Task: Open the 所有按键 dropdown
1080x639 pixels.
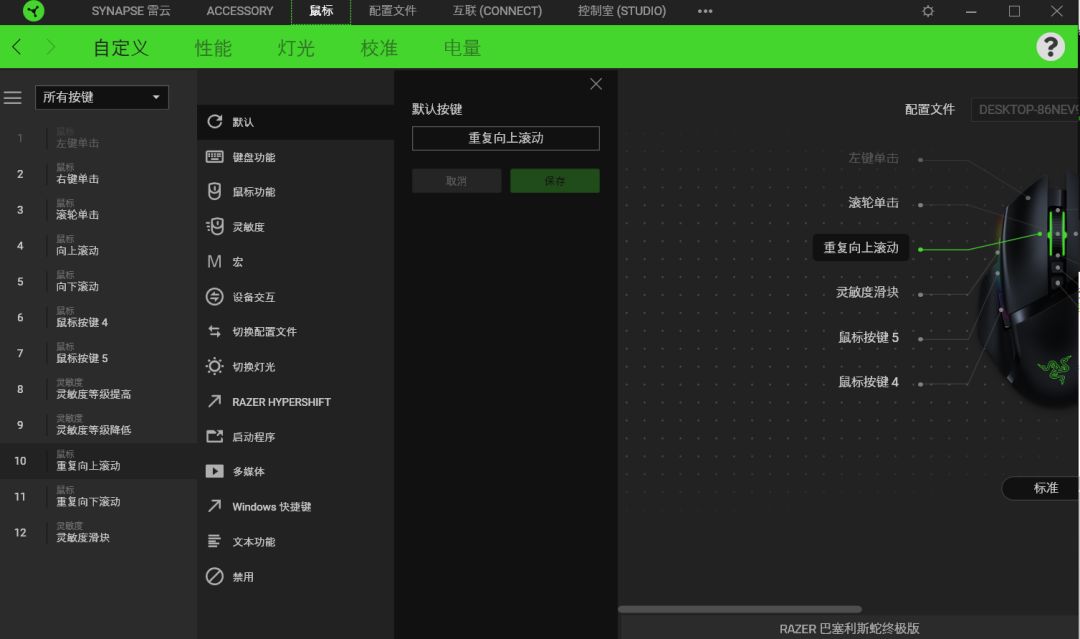Action: pyautogui.click(x=102, y=97)
